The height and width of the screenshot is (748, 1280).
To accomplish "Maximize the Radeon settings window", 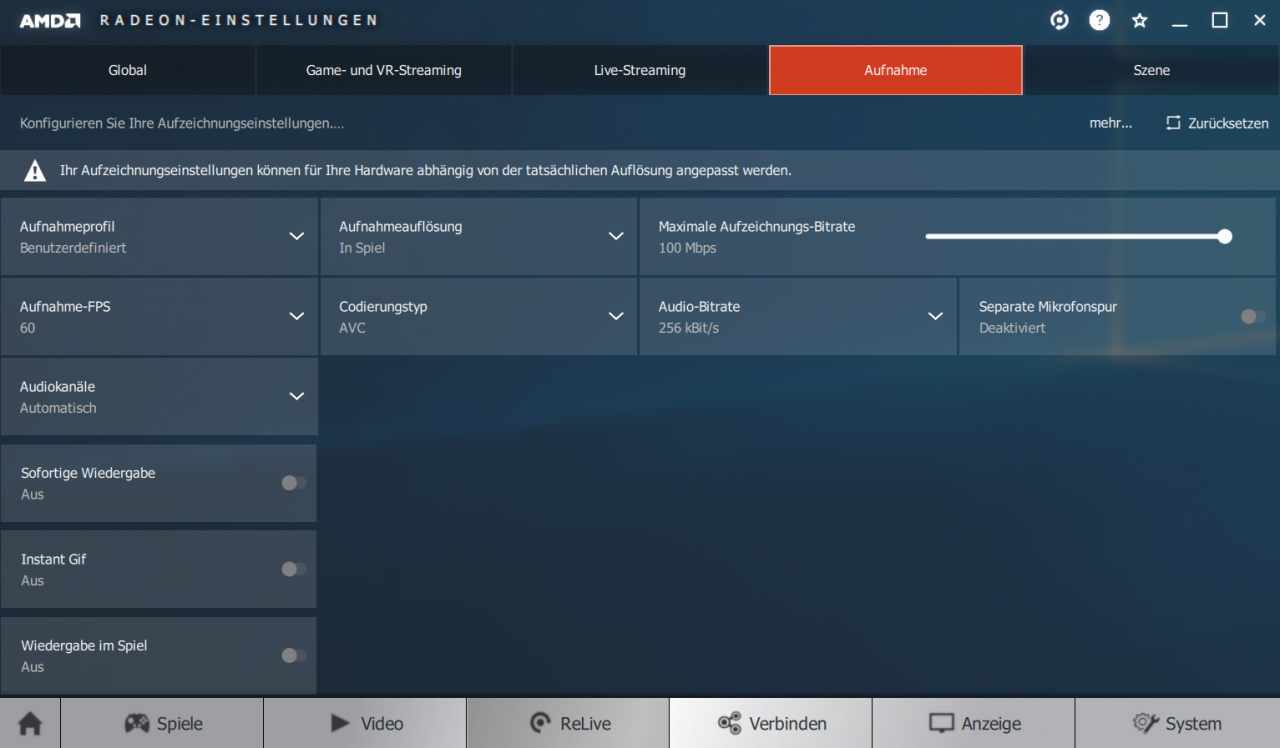I will [x=1220, y=20].
